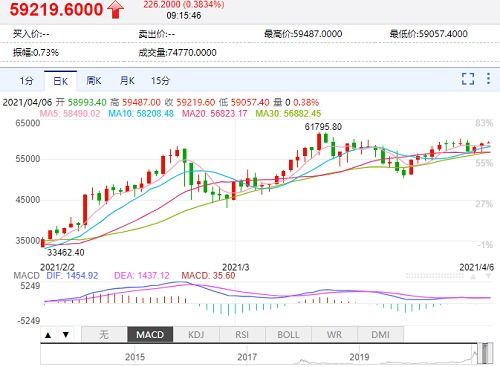The width and height of the screenshot is (500, 367).
Task: Open the fullscreen chart icon
Action: pos(468,79)
